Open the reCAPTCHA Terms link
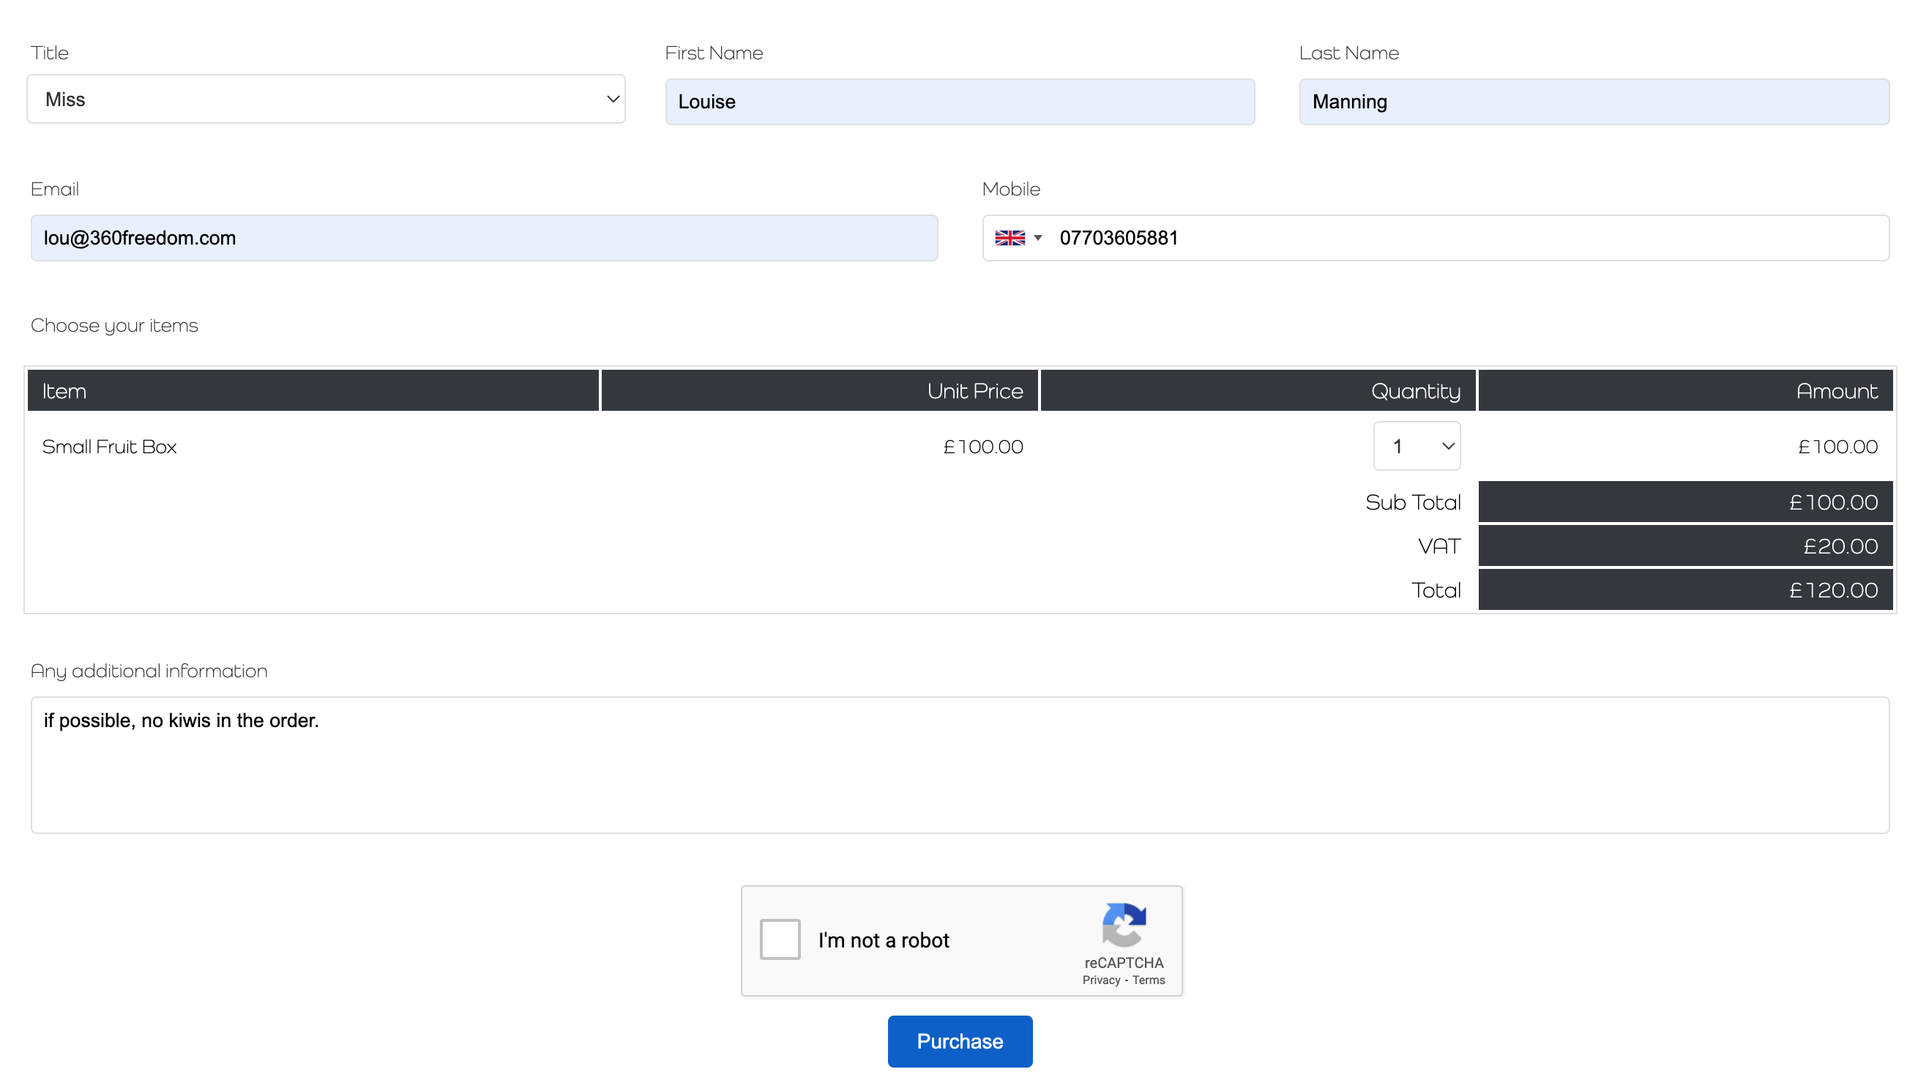This screenshot has width=1918, height=1091. (1148, 981)
